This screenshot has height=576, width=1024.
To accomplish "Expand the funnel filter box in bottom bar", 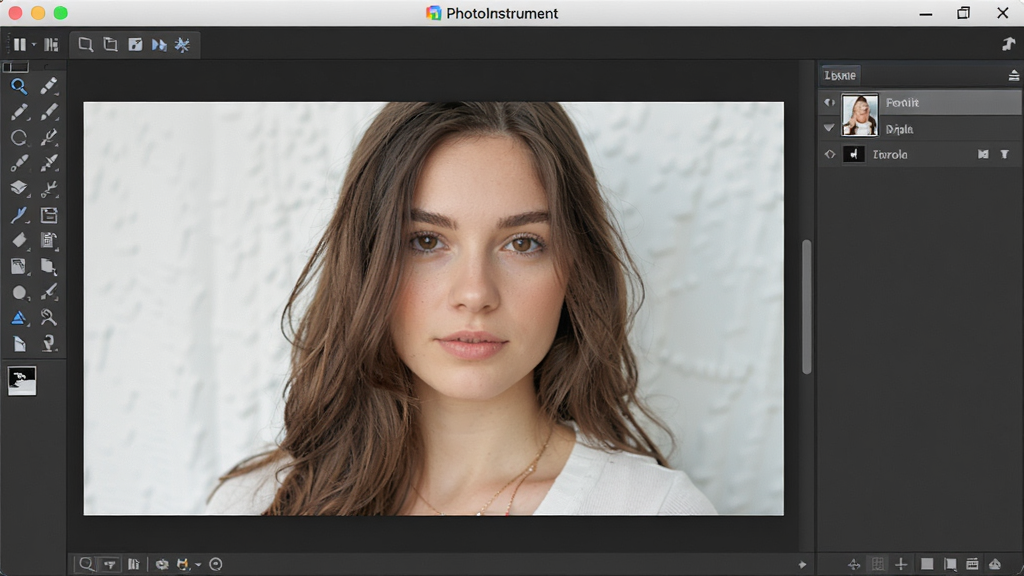I will 110,564.
